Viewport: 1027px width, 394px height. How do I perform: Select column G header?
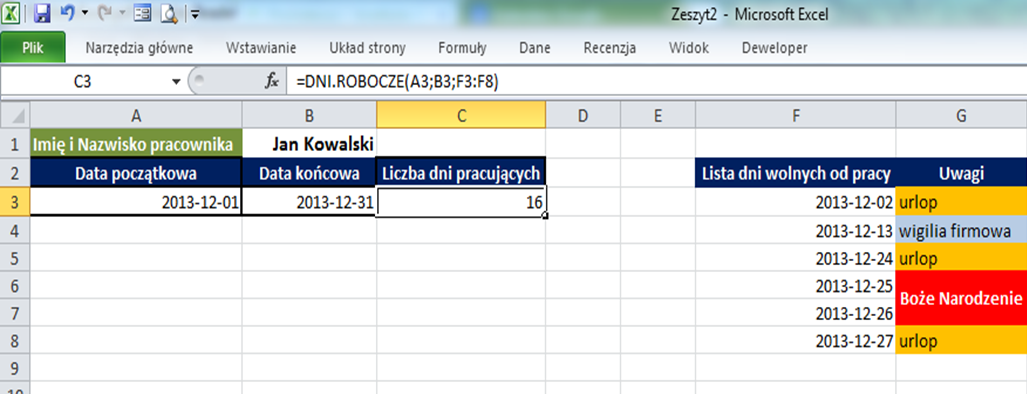pyautogui.click(x=961, y=116)
